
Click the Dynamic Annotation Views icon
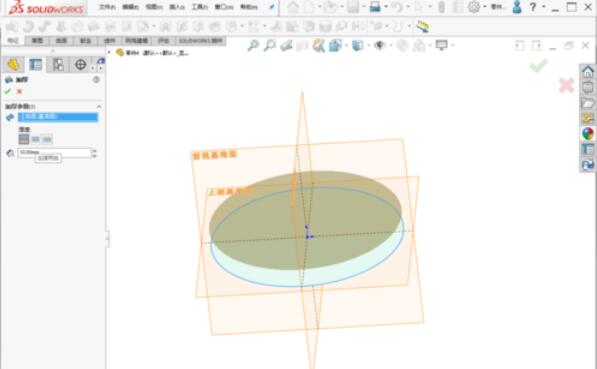pos(318,45)
